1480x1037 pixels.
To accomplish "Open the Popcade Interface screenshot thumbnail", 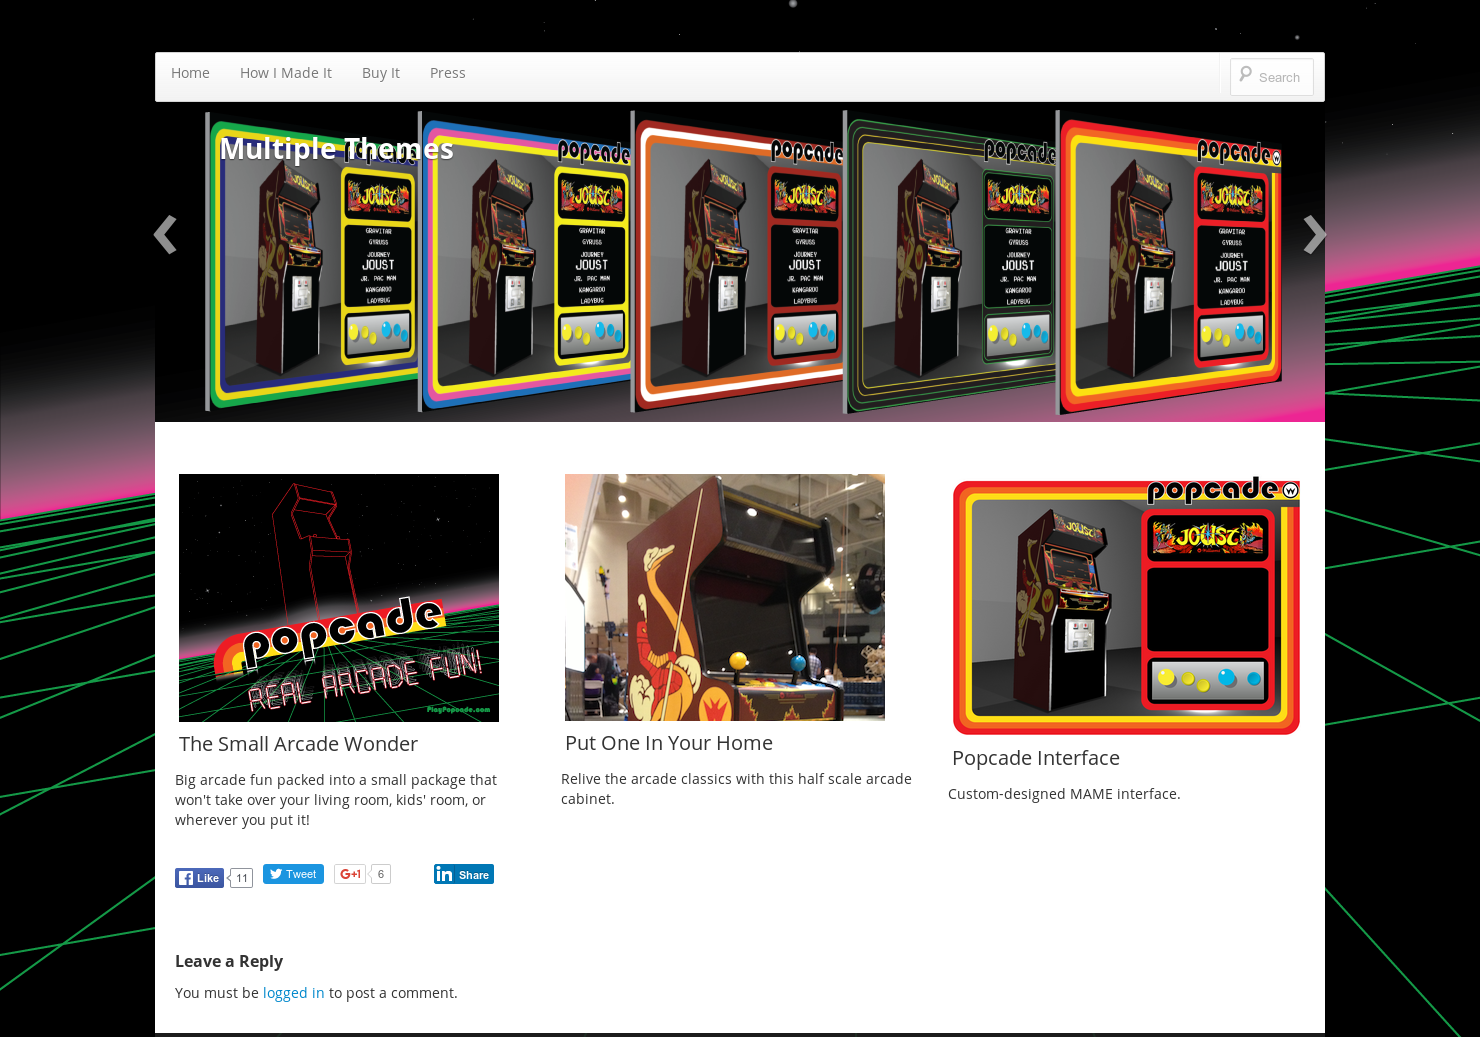I will coord(1126,605).
